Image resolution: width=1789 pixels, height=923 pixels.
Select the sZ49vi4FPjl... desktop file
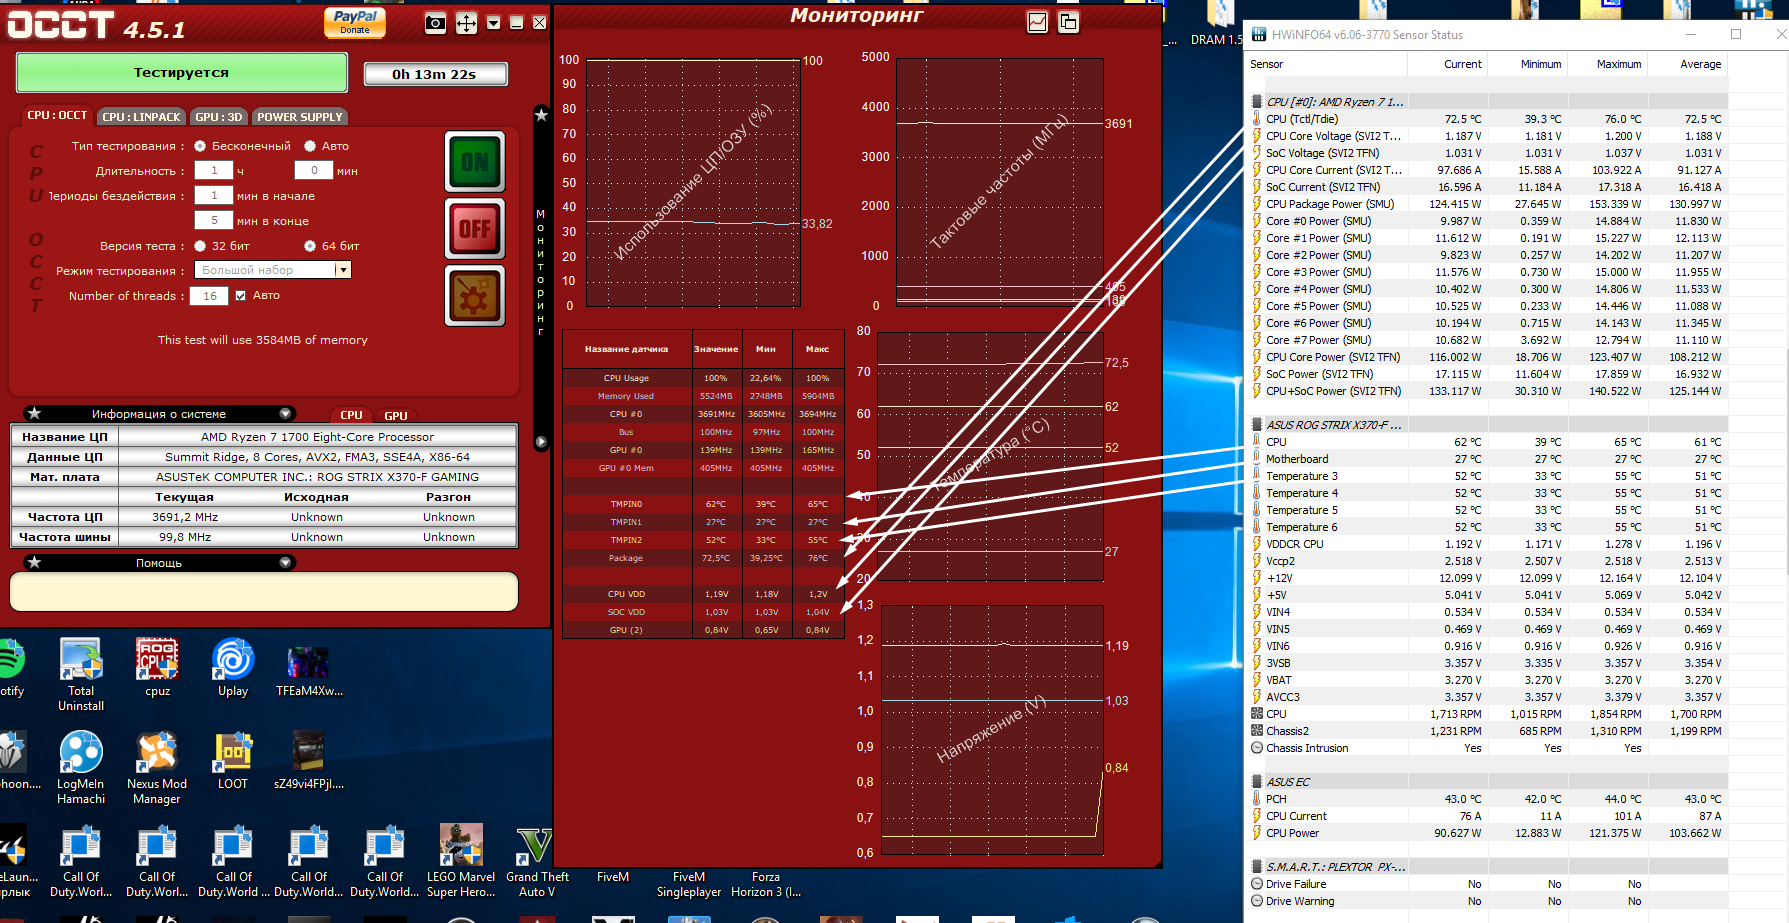309,761
